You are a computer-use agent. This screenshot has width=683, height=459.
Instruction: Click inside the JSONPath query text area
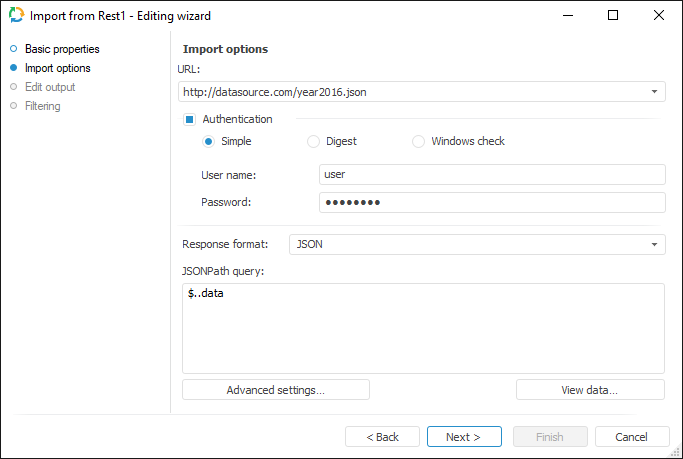pos(423,328)
